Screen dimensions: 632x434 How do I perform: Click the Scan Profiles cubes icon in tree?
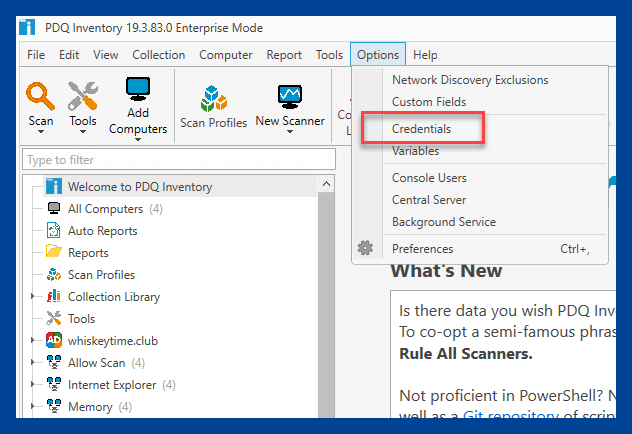point(54,274)
